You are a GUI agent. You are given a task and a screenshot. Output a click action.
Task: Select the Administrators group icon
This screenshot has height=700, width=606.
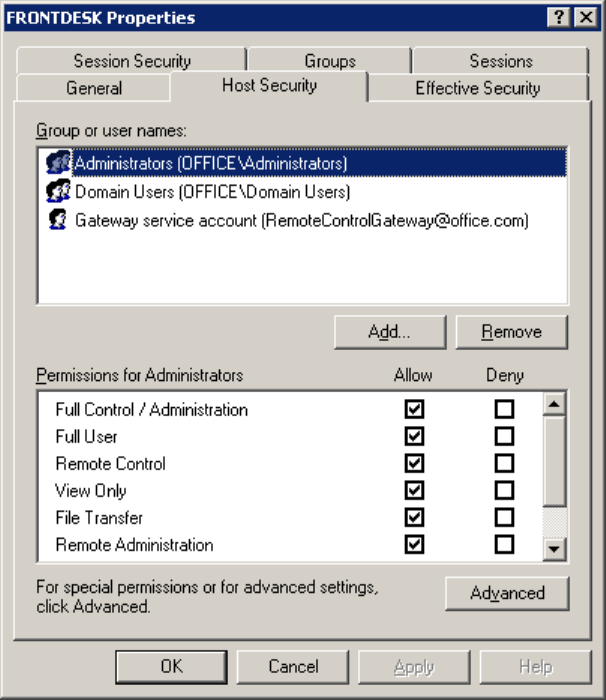click(x=58, y=162)
